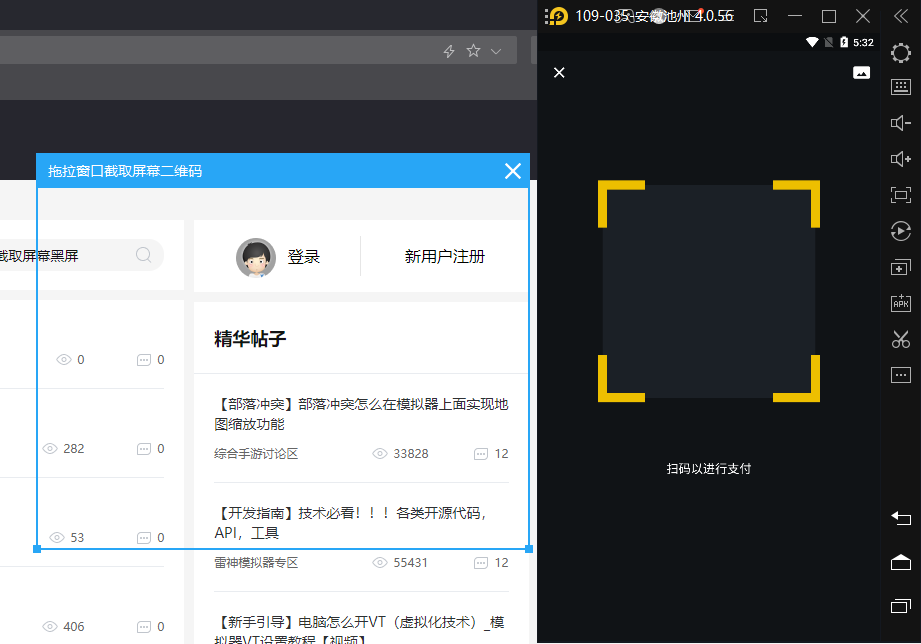Image resolution: width=921 pixels, height=644 pixels.
Task: Collapse the emulator sidebar double-chevron
Action: [x=901, y=16]
